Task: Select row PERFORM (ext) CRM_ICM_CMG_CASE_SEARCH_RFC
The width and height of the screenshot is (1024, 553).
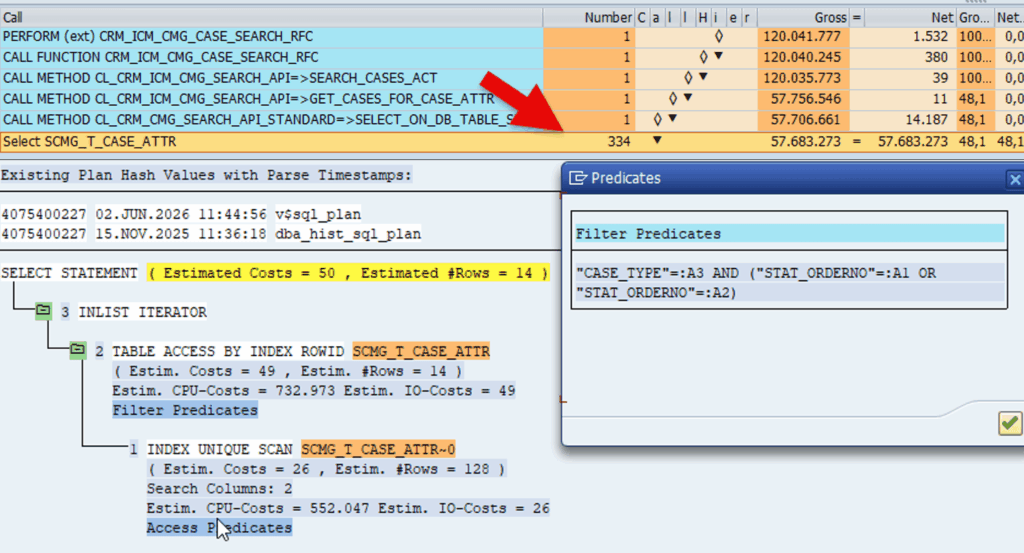Action: pos(271,37)
